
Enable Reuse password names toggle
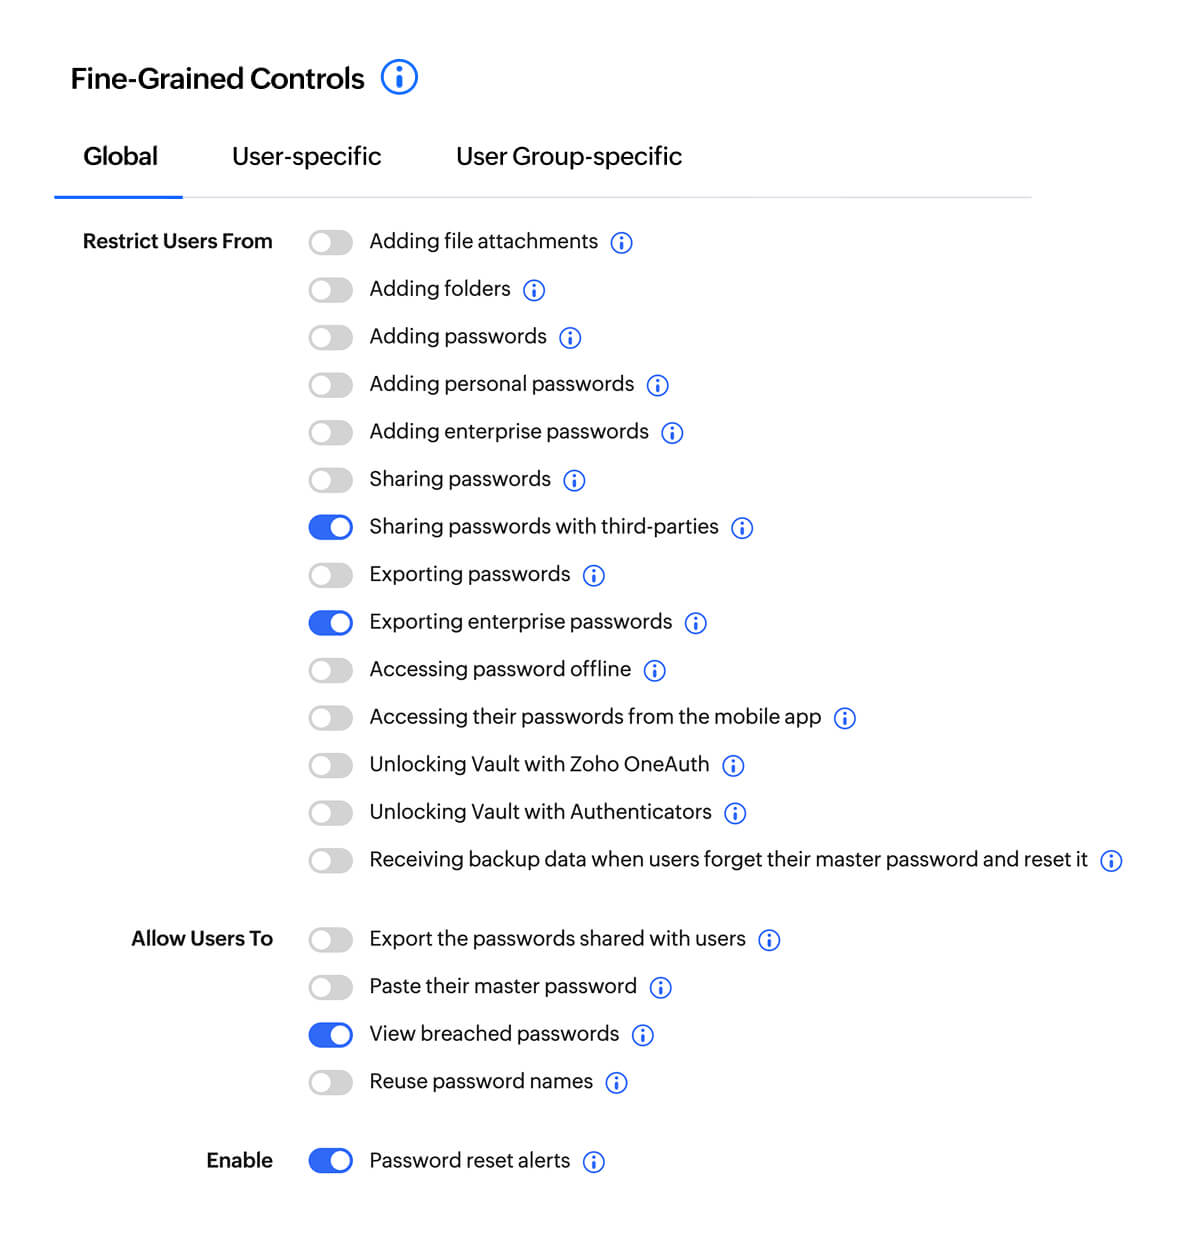[330, 1082]
